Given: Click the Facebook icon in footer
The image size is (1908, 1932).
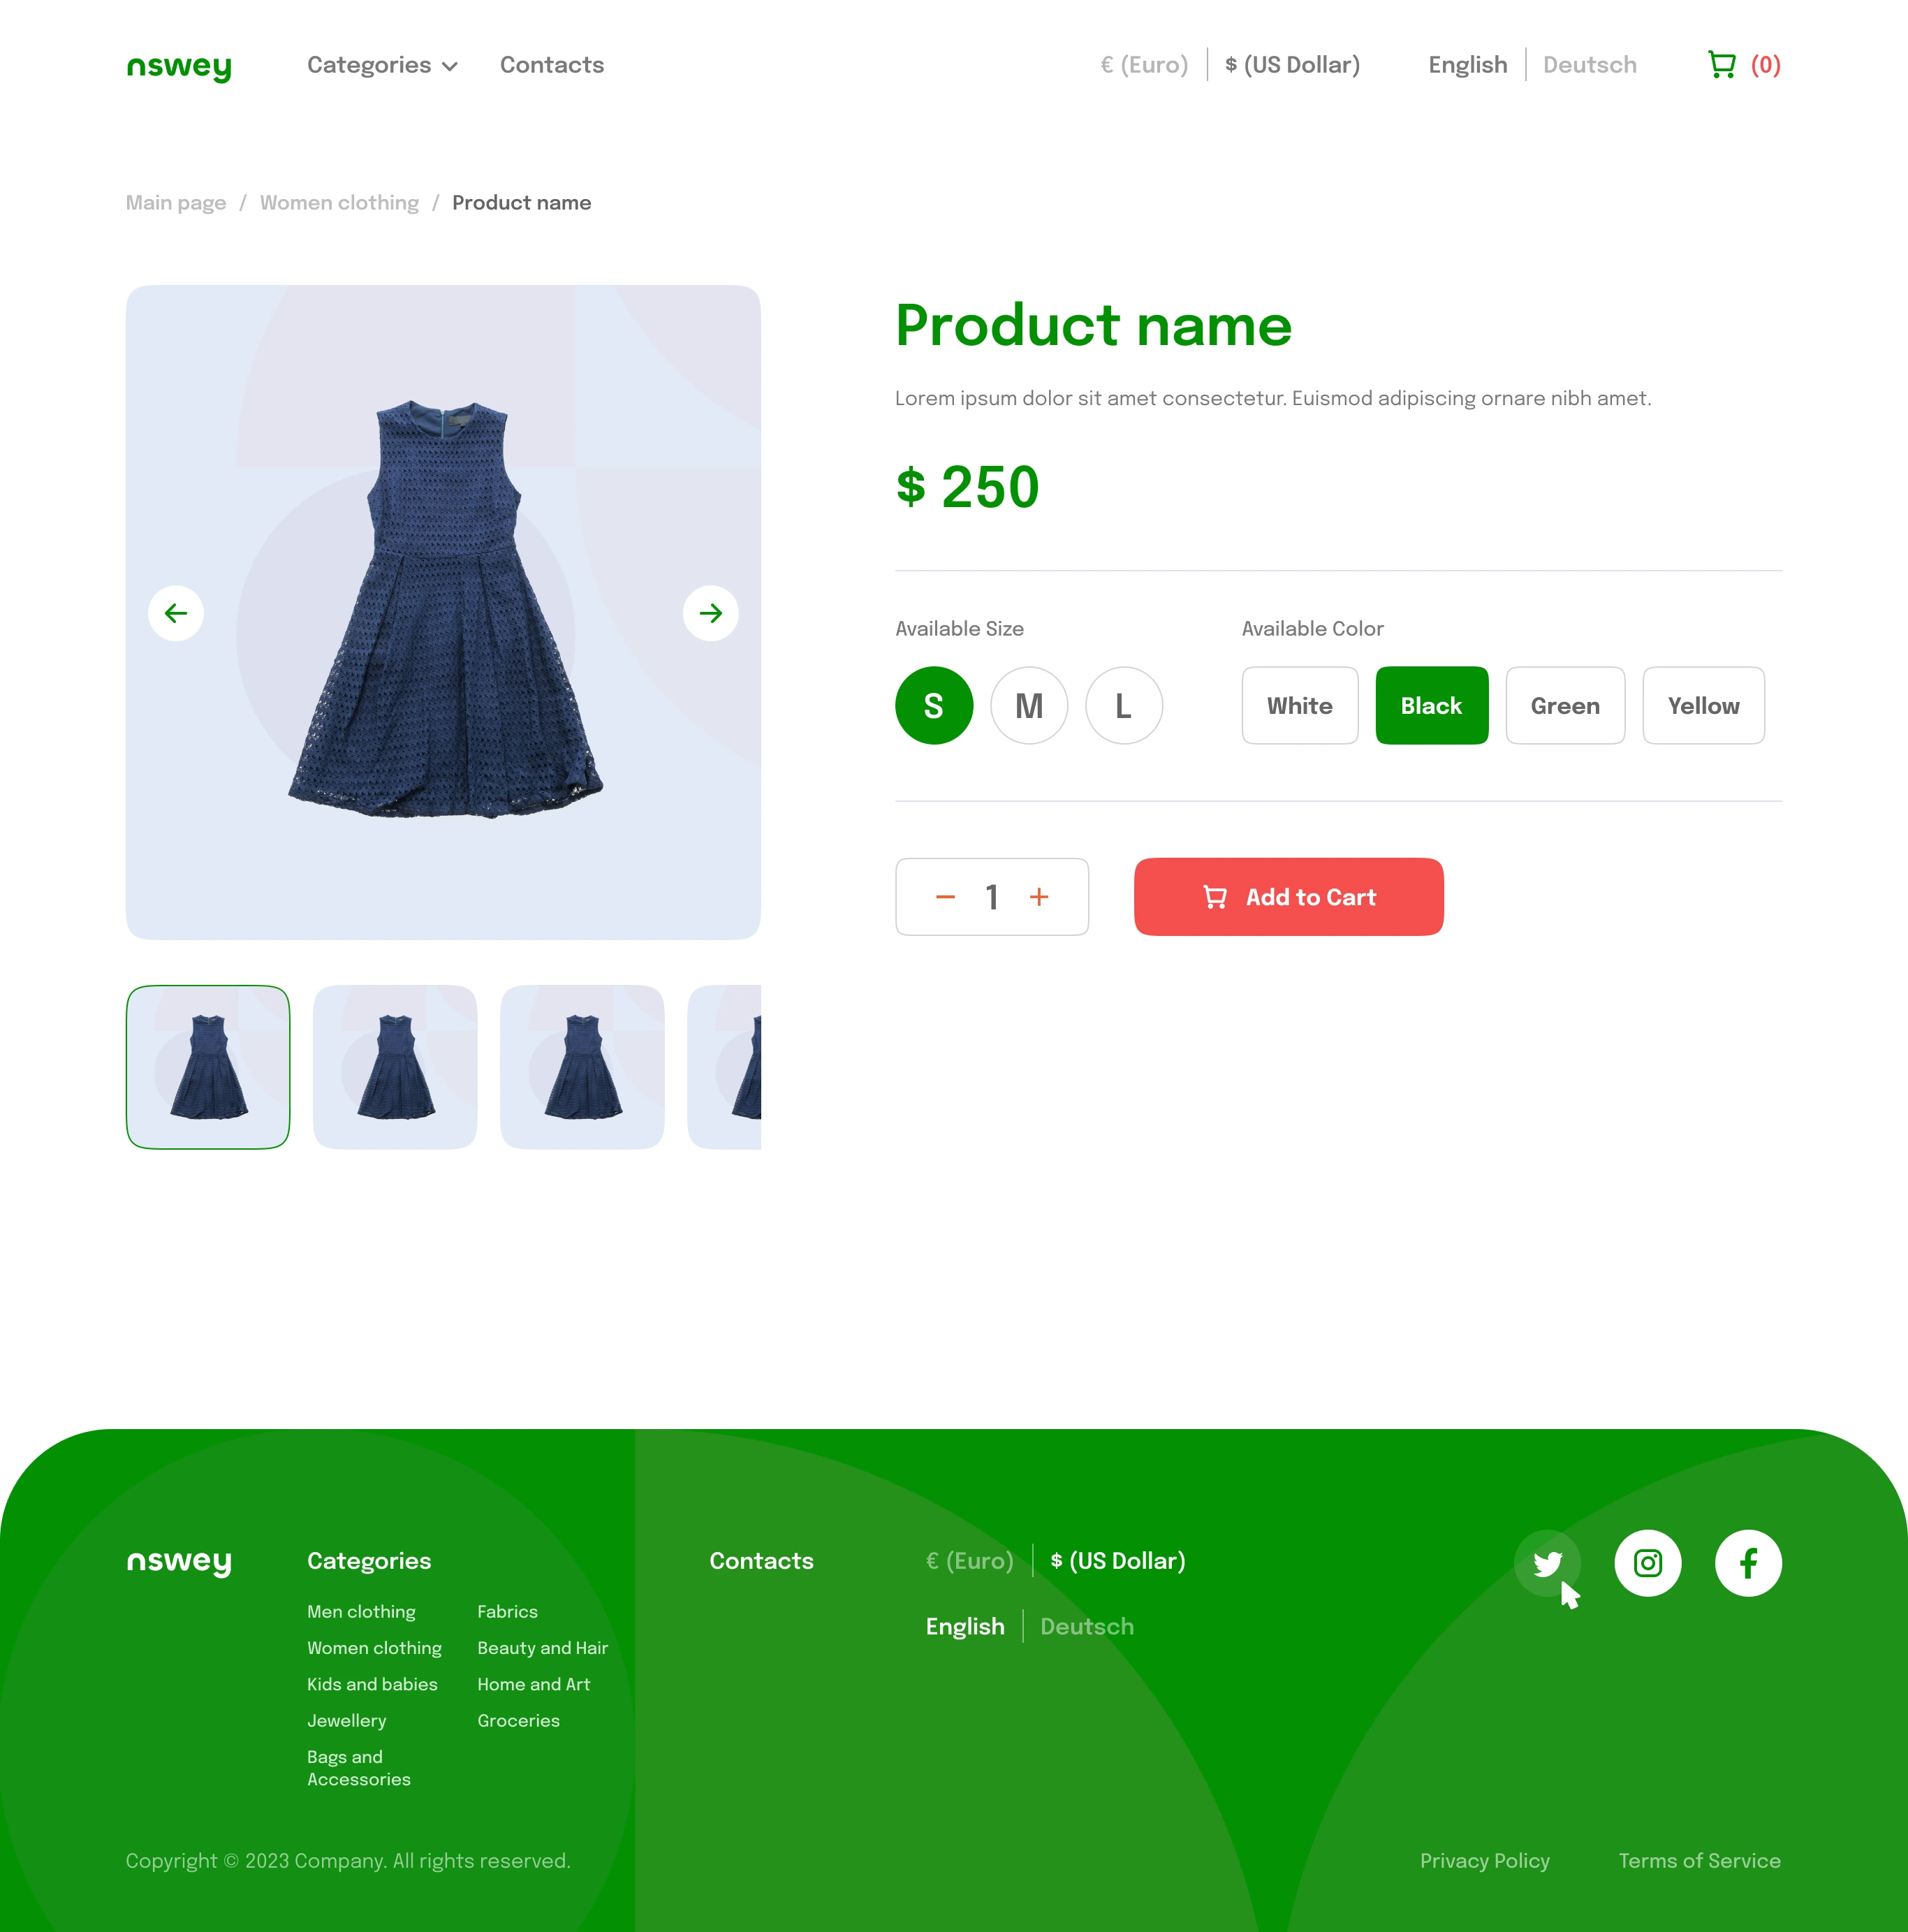Looking at the screenshot, I should pyautogui.click(x=1747, y=1563).
